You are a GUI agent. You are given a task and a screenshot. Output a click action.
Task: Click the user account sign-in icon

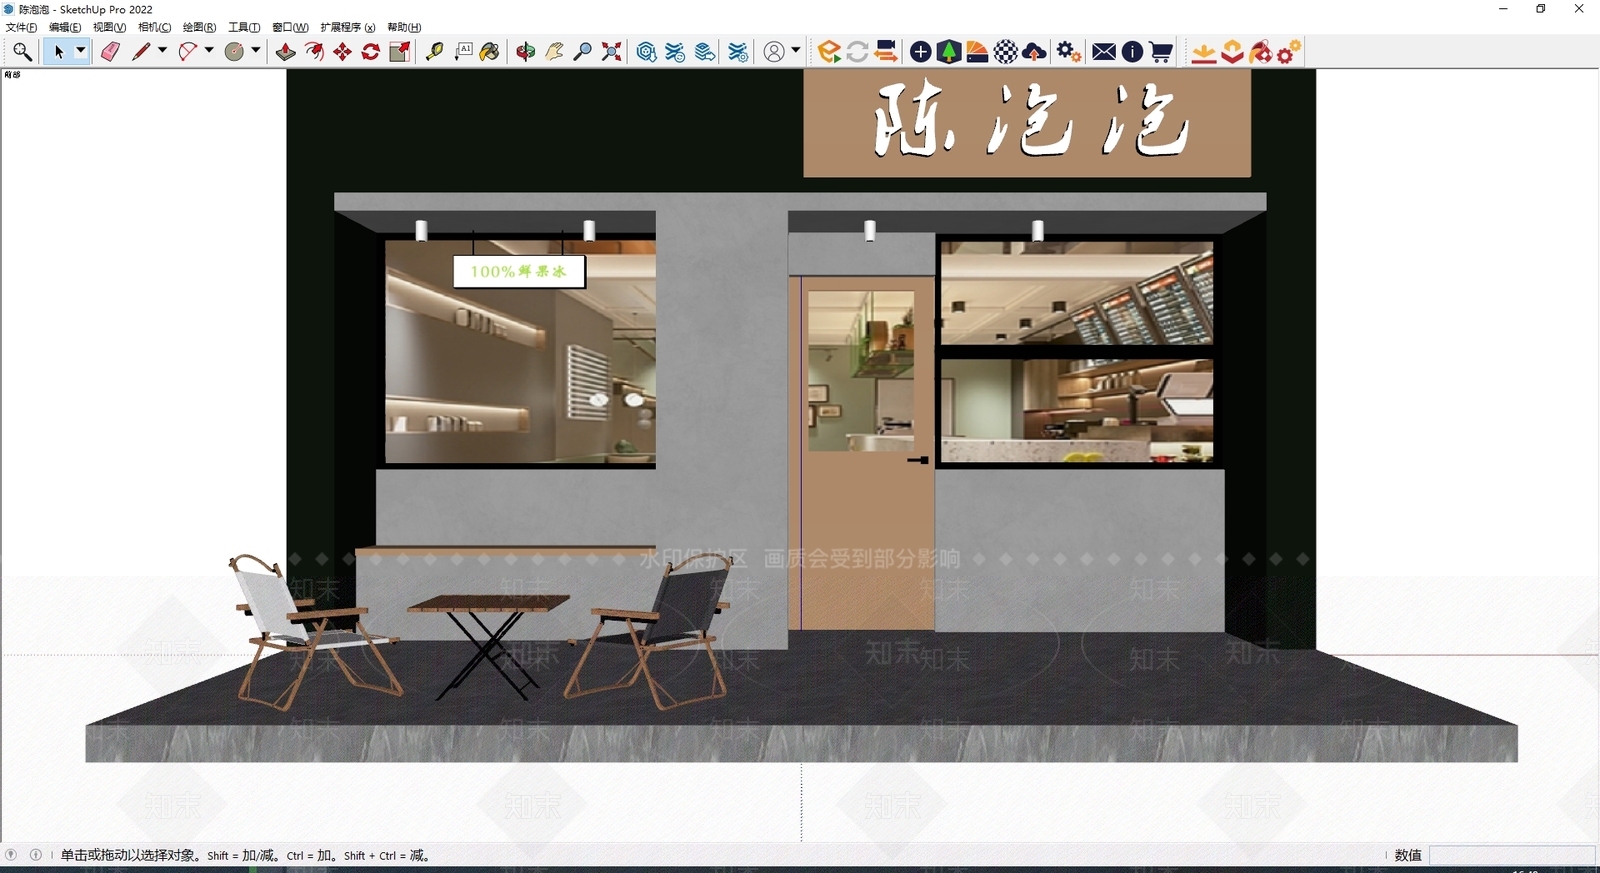[774, 51]
